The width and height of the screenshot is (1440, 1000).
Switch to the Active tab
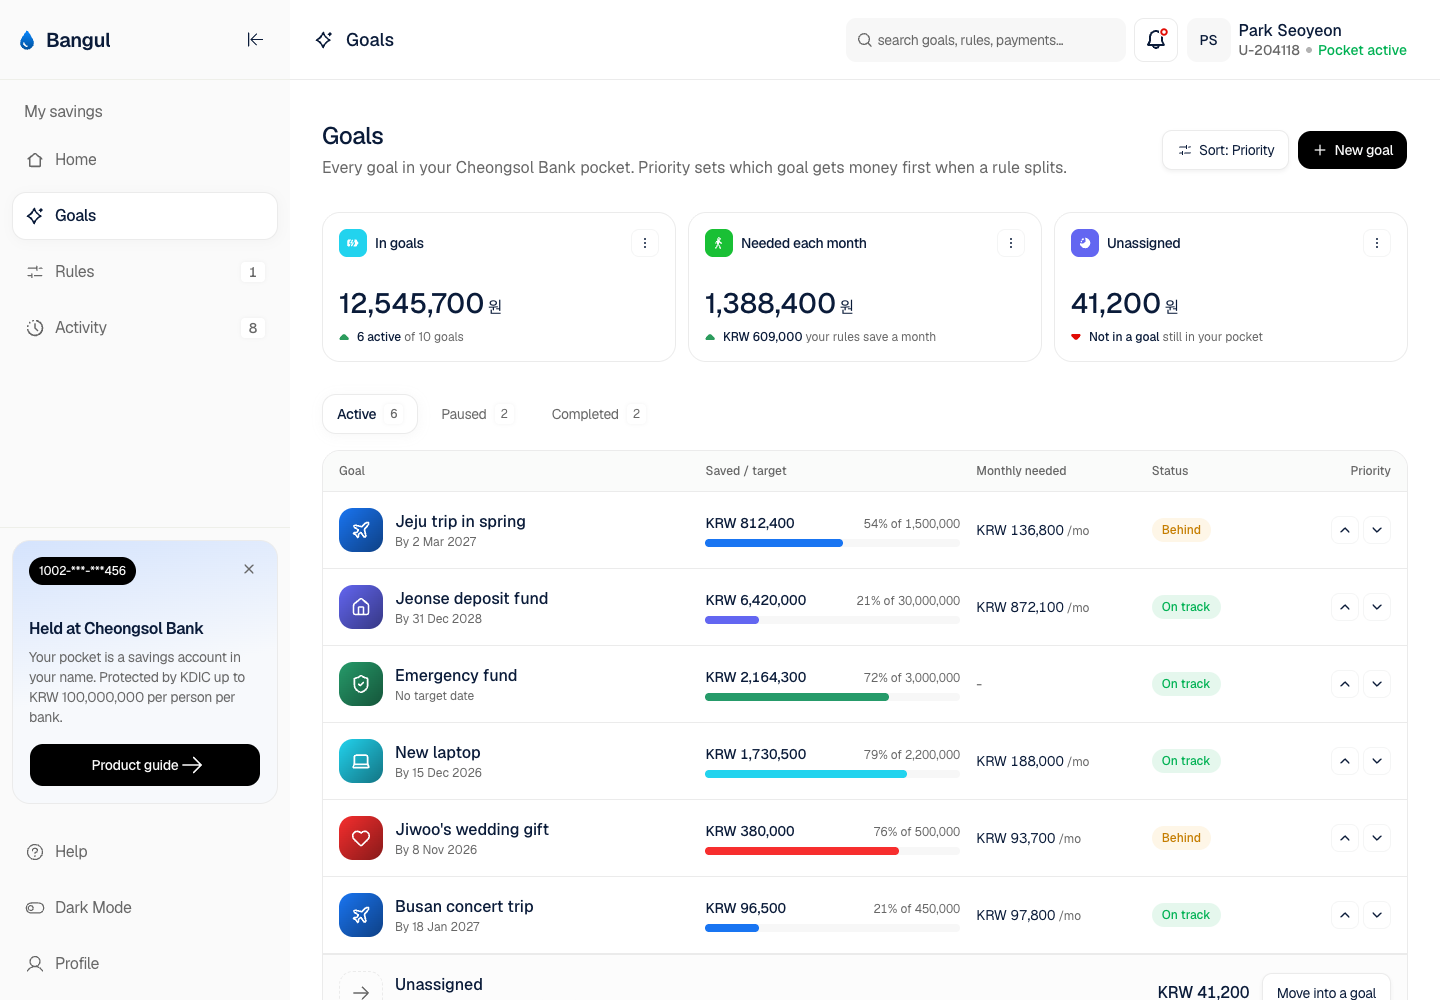coord(369,414)
